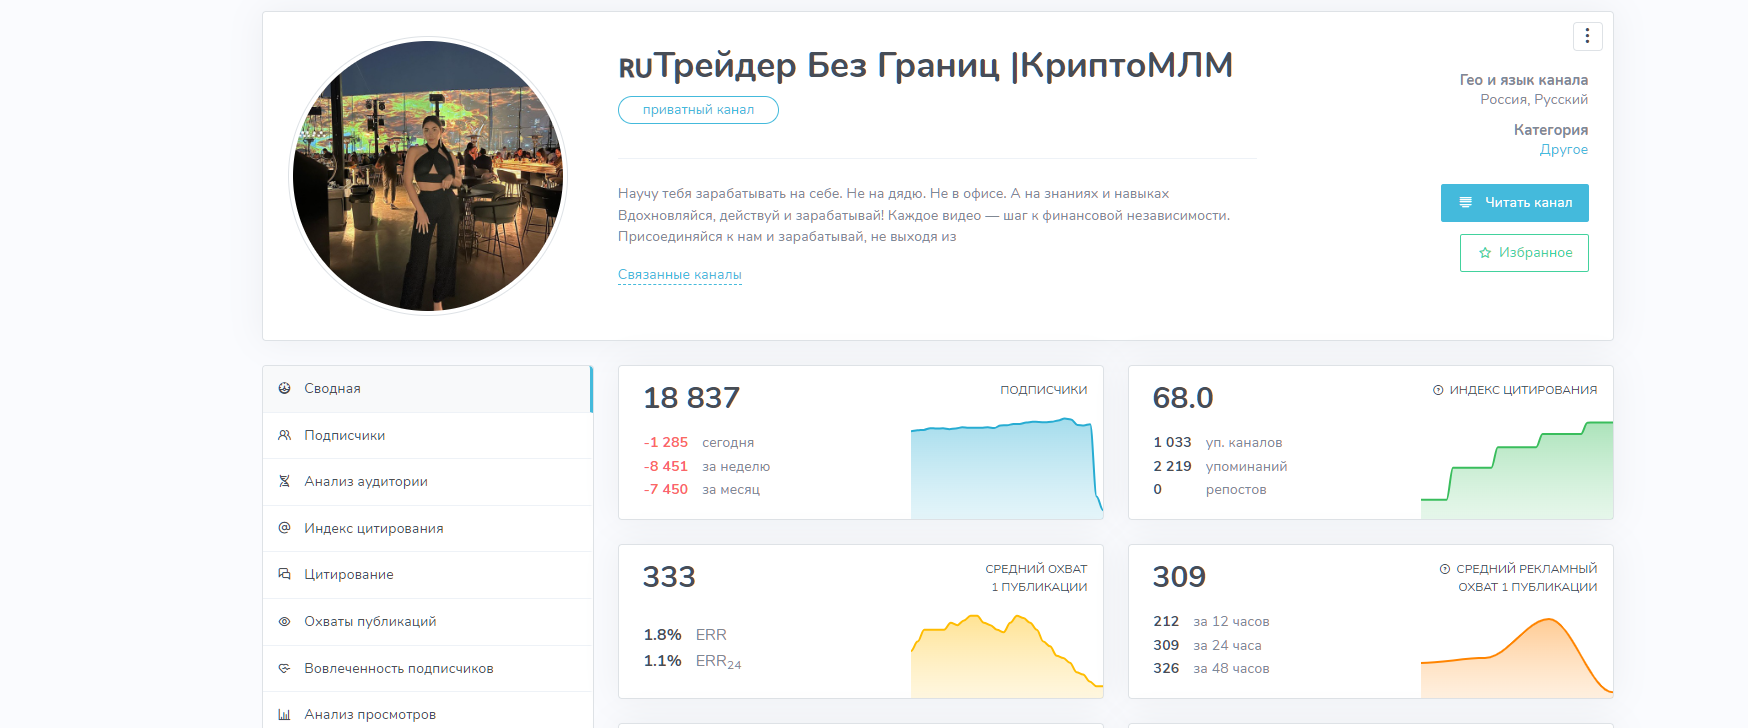Click the Категория label
This screenshot has width=1748, height=728.
pos(1550,130)
